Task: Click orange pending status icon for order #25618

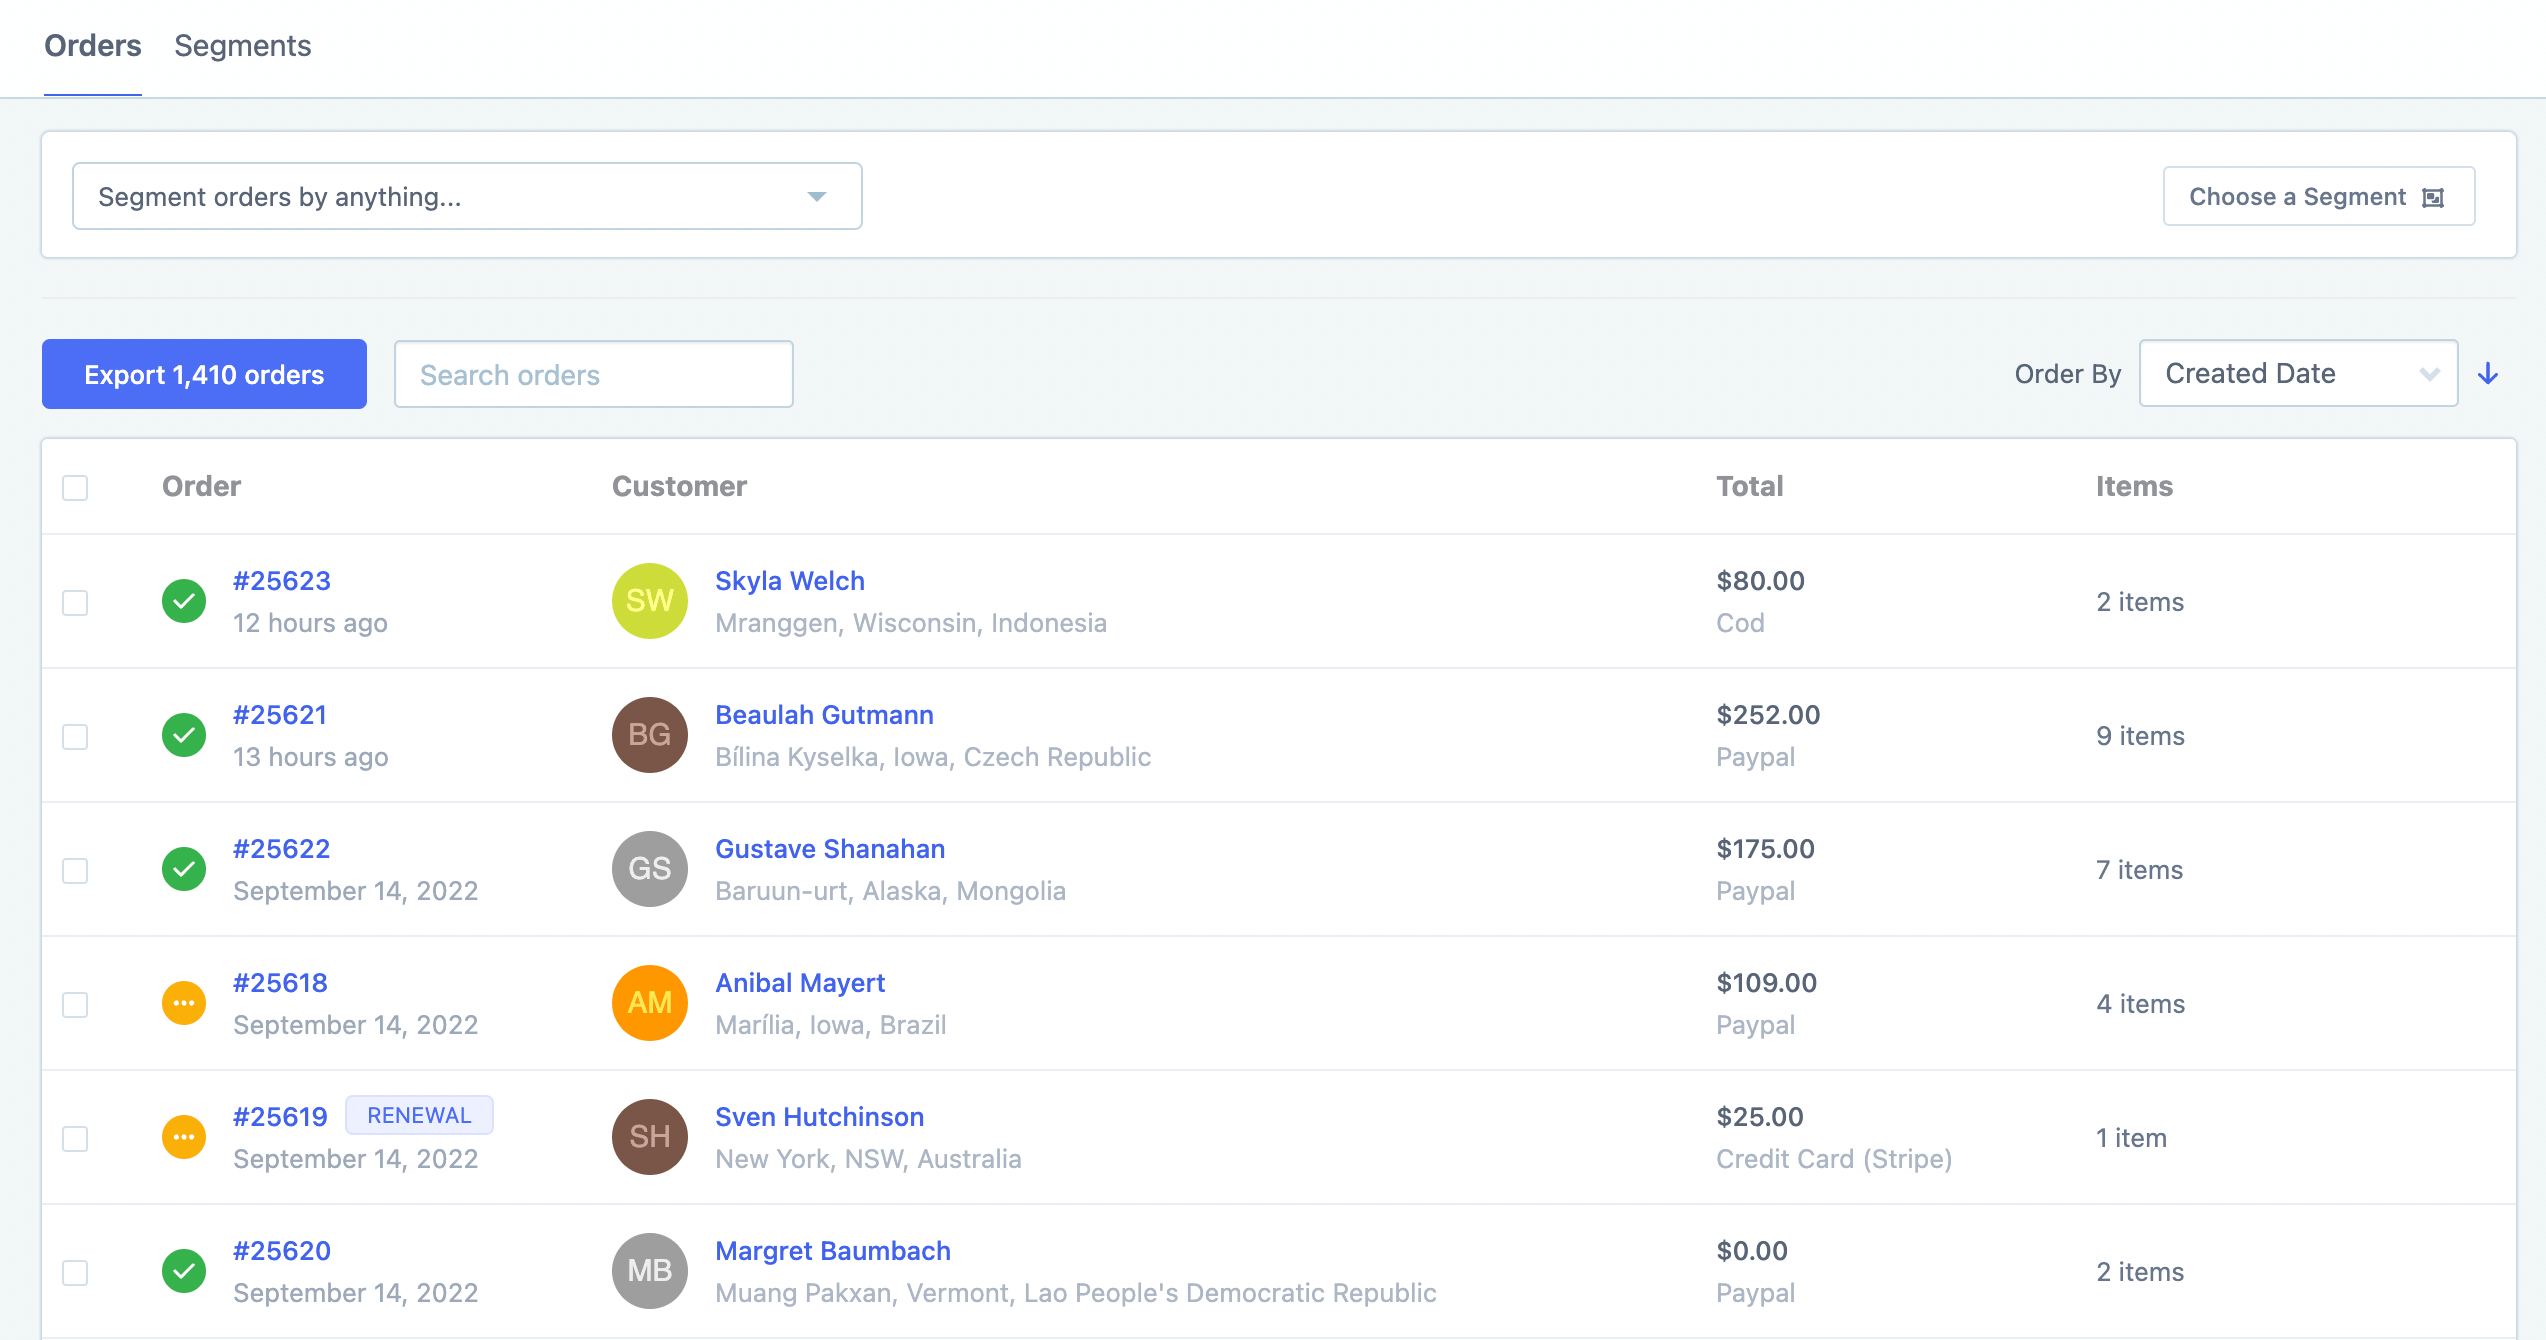Action: pyautogui.click(x=184, y=1003)
